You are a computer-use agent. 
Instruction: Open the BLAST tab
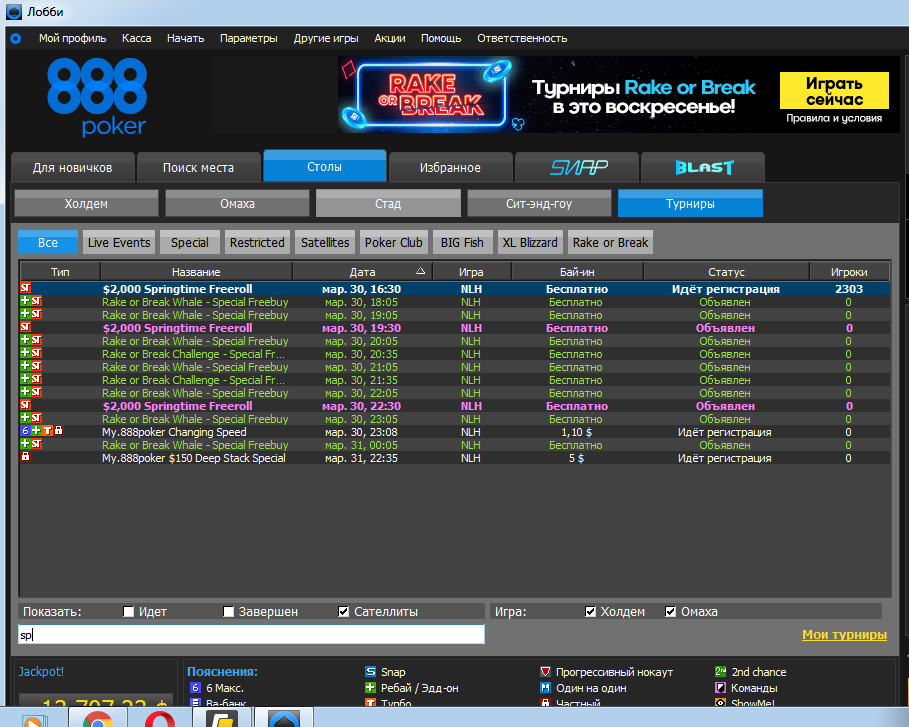coord(703,168)
